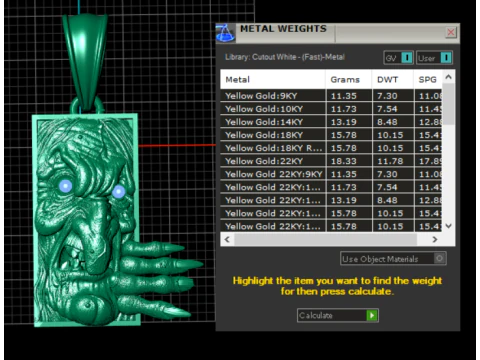Screen dimensions: 480x360
Task: Select the Yellow Gold:18KY row
Action: [x=331, y=135]
